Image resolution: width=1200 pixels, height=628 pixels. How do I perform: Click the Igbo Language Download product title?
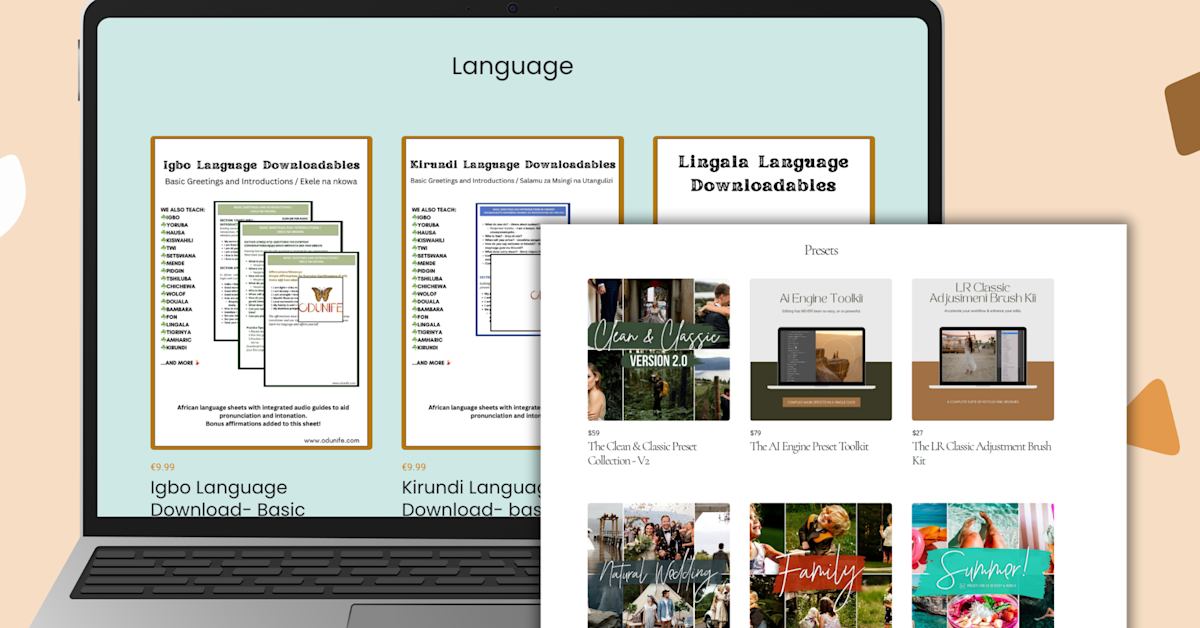click(x=219, y=498)
